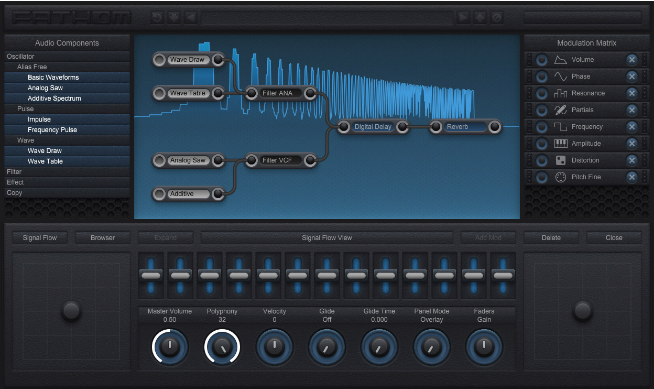Expand the Effect category
The height and width of the screenshot is (389, 654).
[x=67, y=182]
